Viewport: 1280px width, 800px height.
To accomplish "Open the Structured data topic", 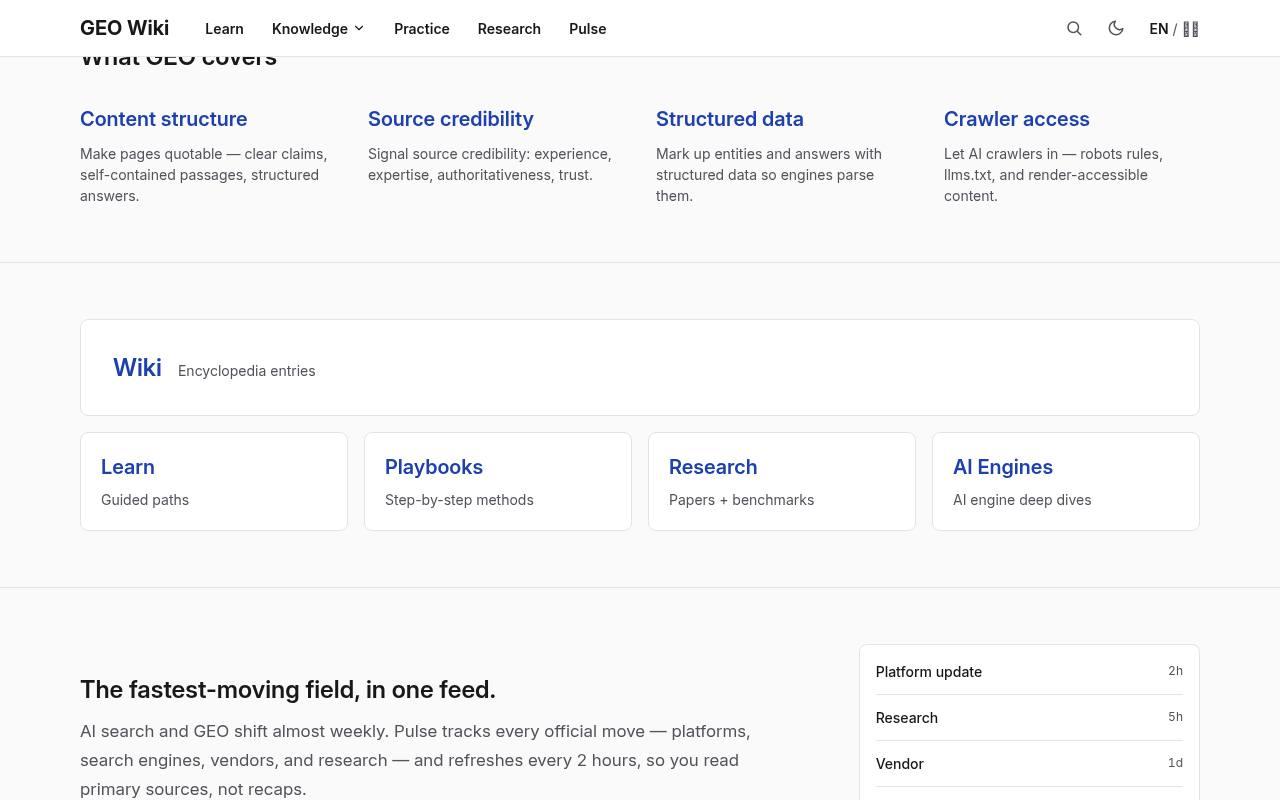I will click(730, 119).
